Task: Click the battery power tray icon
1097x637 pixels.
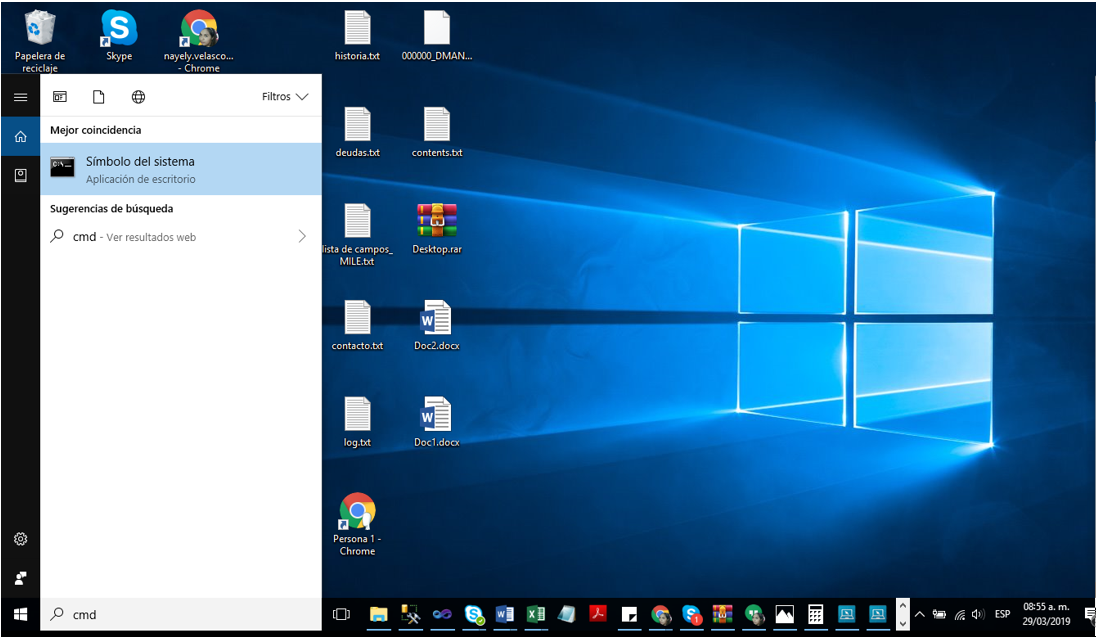Action: tap(940, 615)
